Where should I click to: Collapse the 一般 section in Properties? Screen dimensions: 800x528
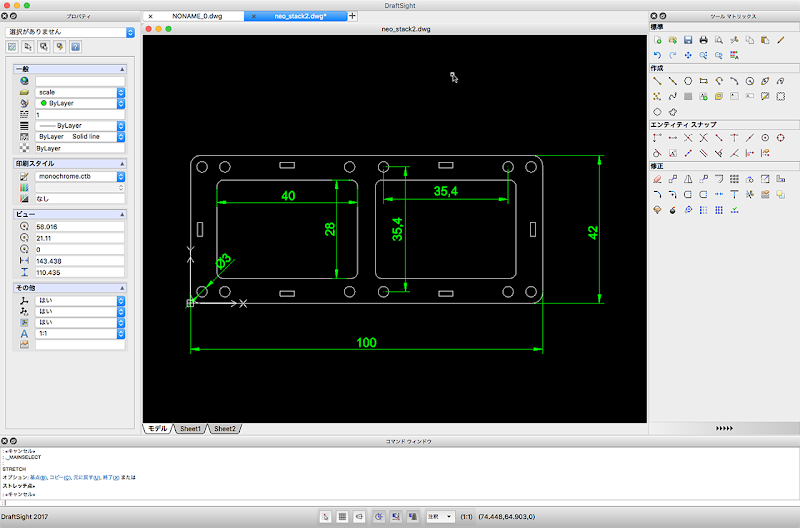click(122, 69)
